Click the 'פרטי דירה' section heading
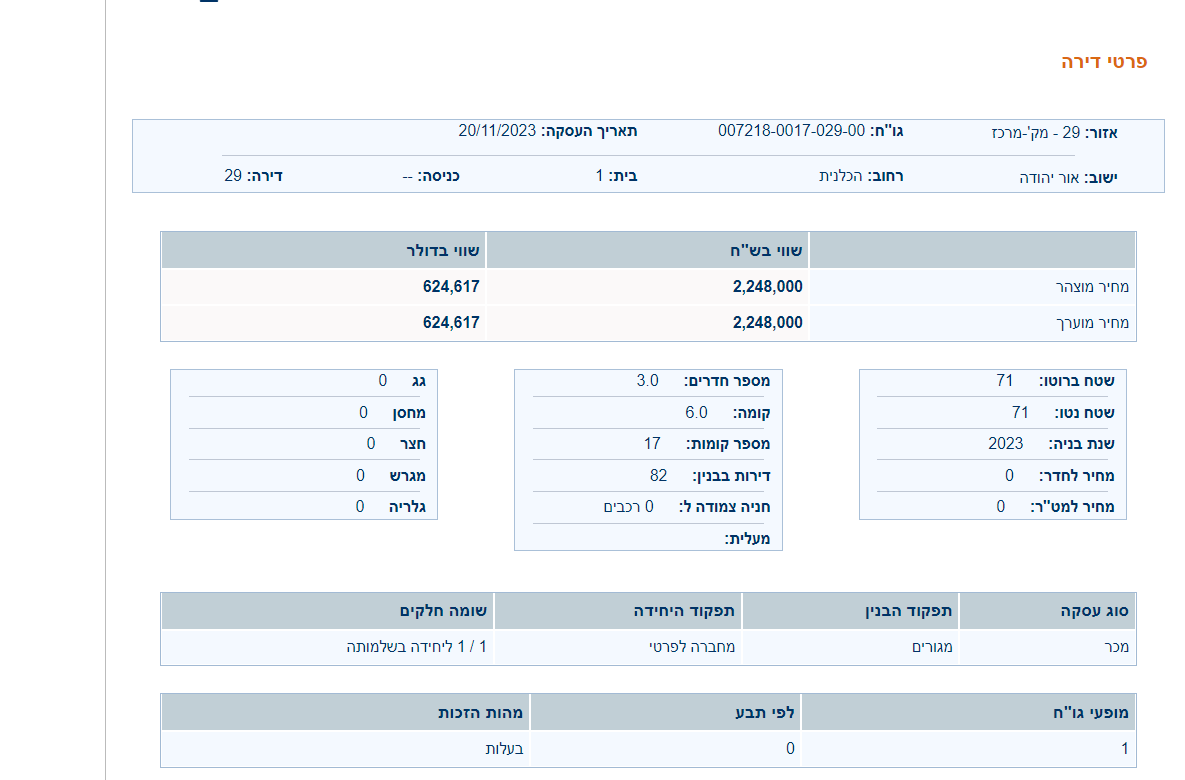Image resolution: width=1185 pixels, height=780 pixels. click(1103, 62)
